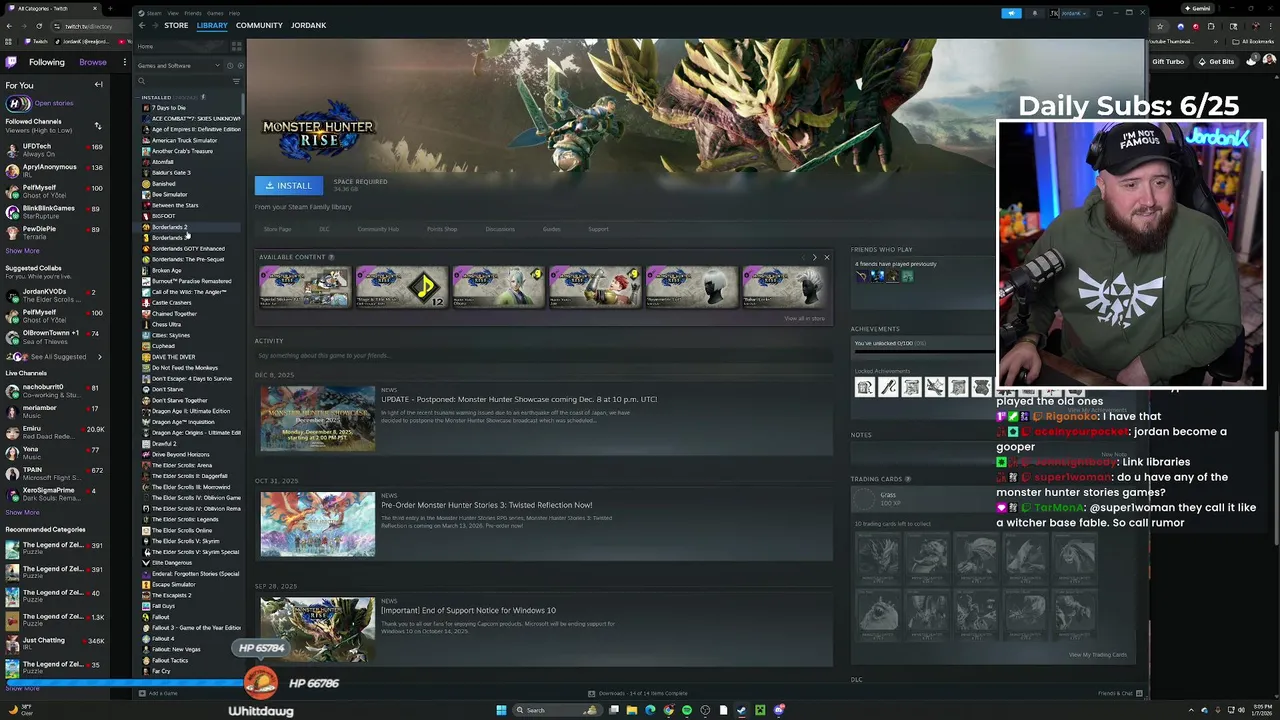Sort followed channels on Twitch

(x=98, y=126)
